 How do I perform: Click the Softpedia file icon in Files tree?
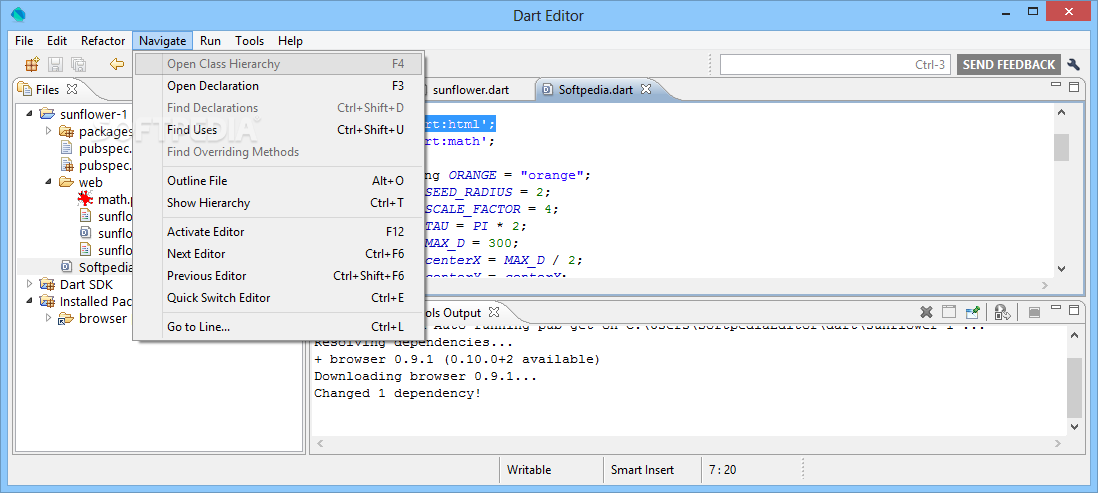(x=67, y=267)
